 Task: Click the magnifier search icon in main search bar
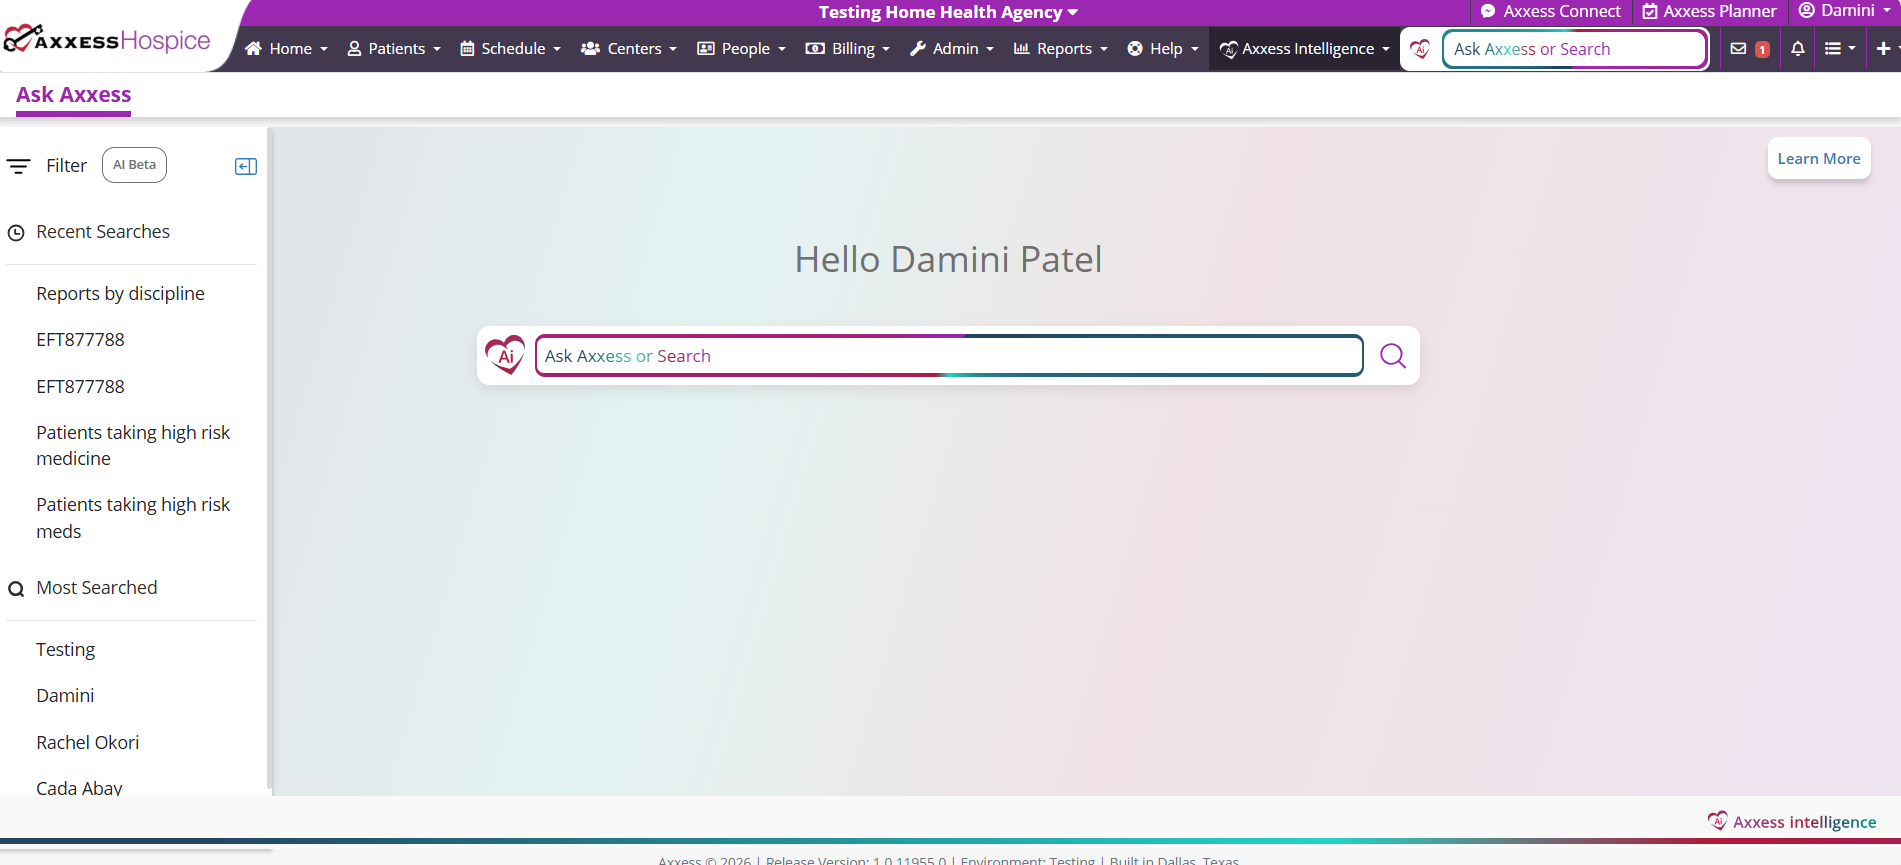(1392, 356)
